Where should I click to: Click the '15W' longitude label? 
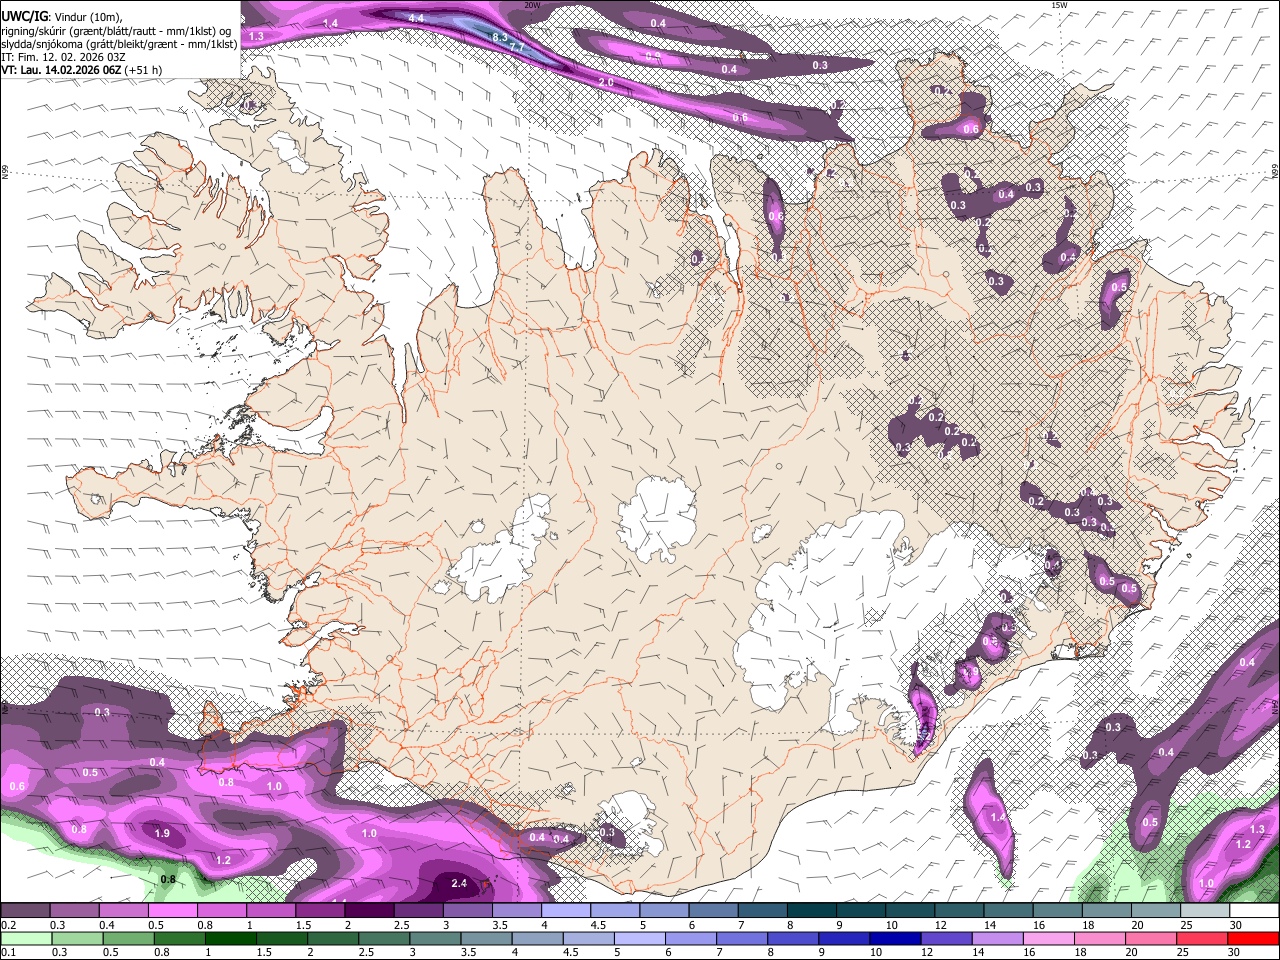click(x=1059, y=5)
